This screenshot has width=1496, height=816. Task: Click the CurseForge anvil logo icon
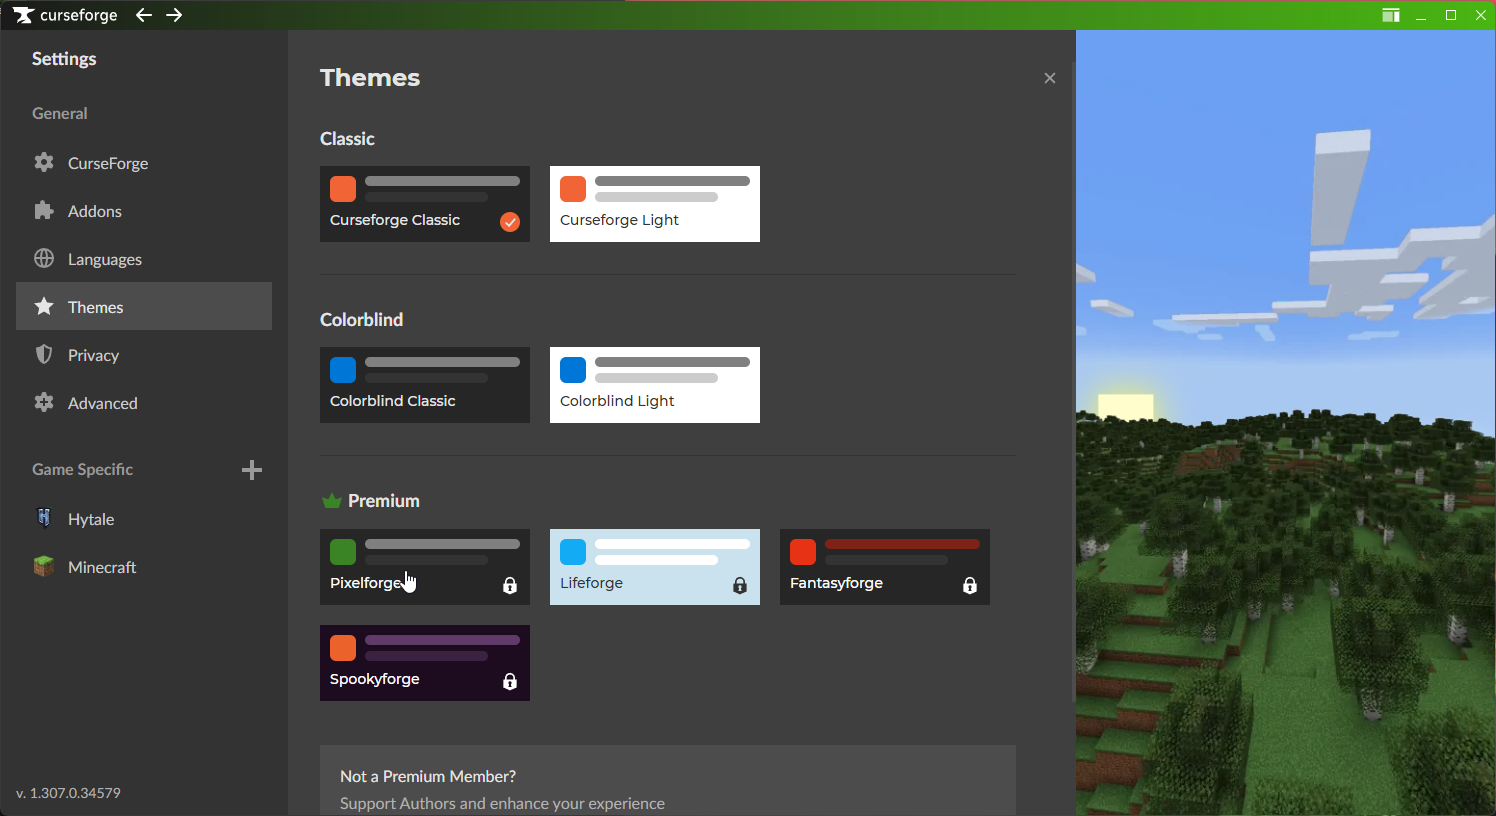[x=23, y=15]
